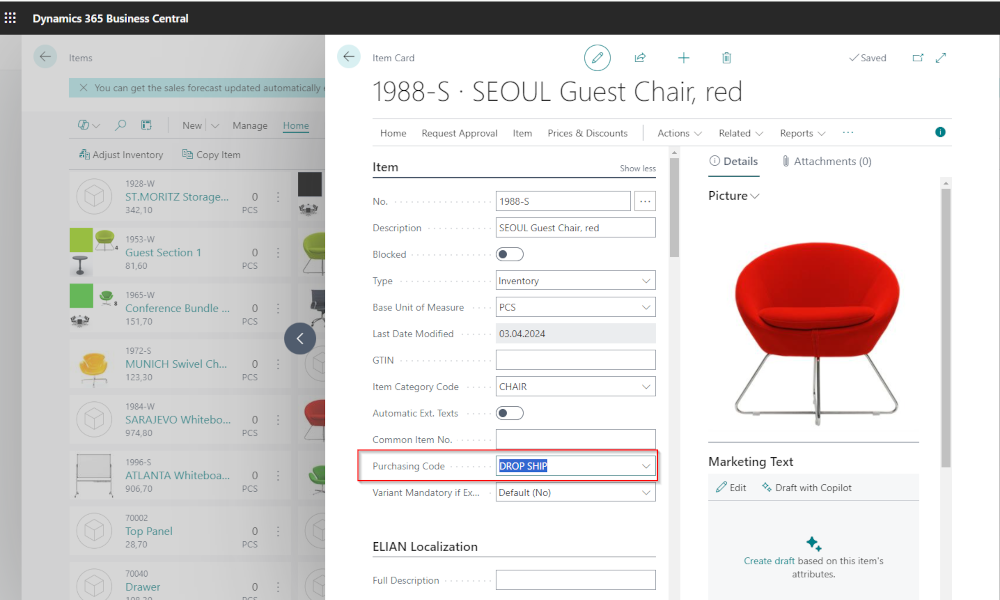Click the FactBox pane vertical scrollbar

pyautogui.click(x=946, y=328)
